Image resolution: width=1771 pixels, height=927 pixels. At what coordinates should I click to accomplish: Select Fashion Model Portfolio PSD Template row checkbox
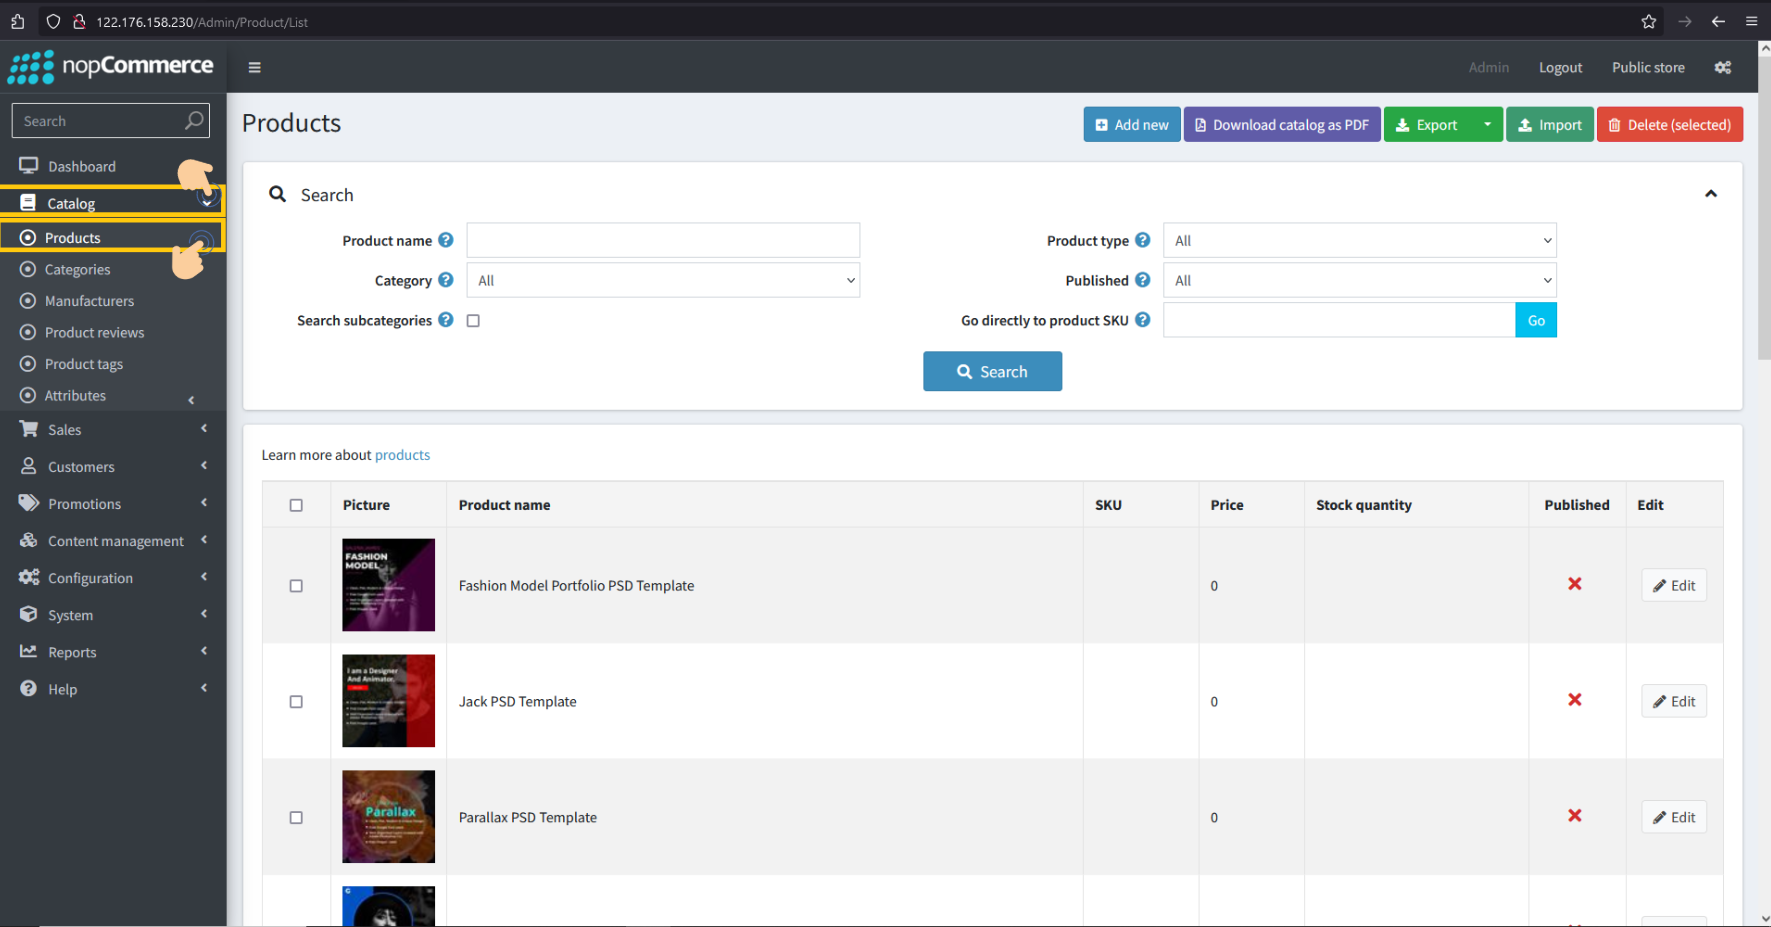click(296, 586)
